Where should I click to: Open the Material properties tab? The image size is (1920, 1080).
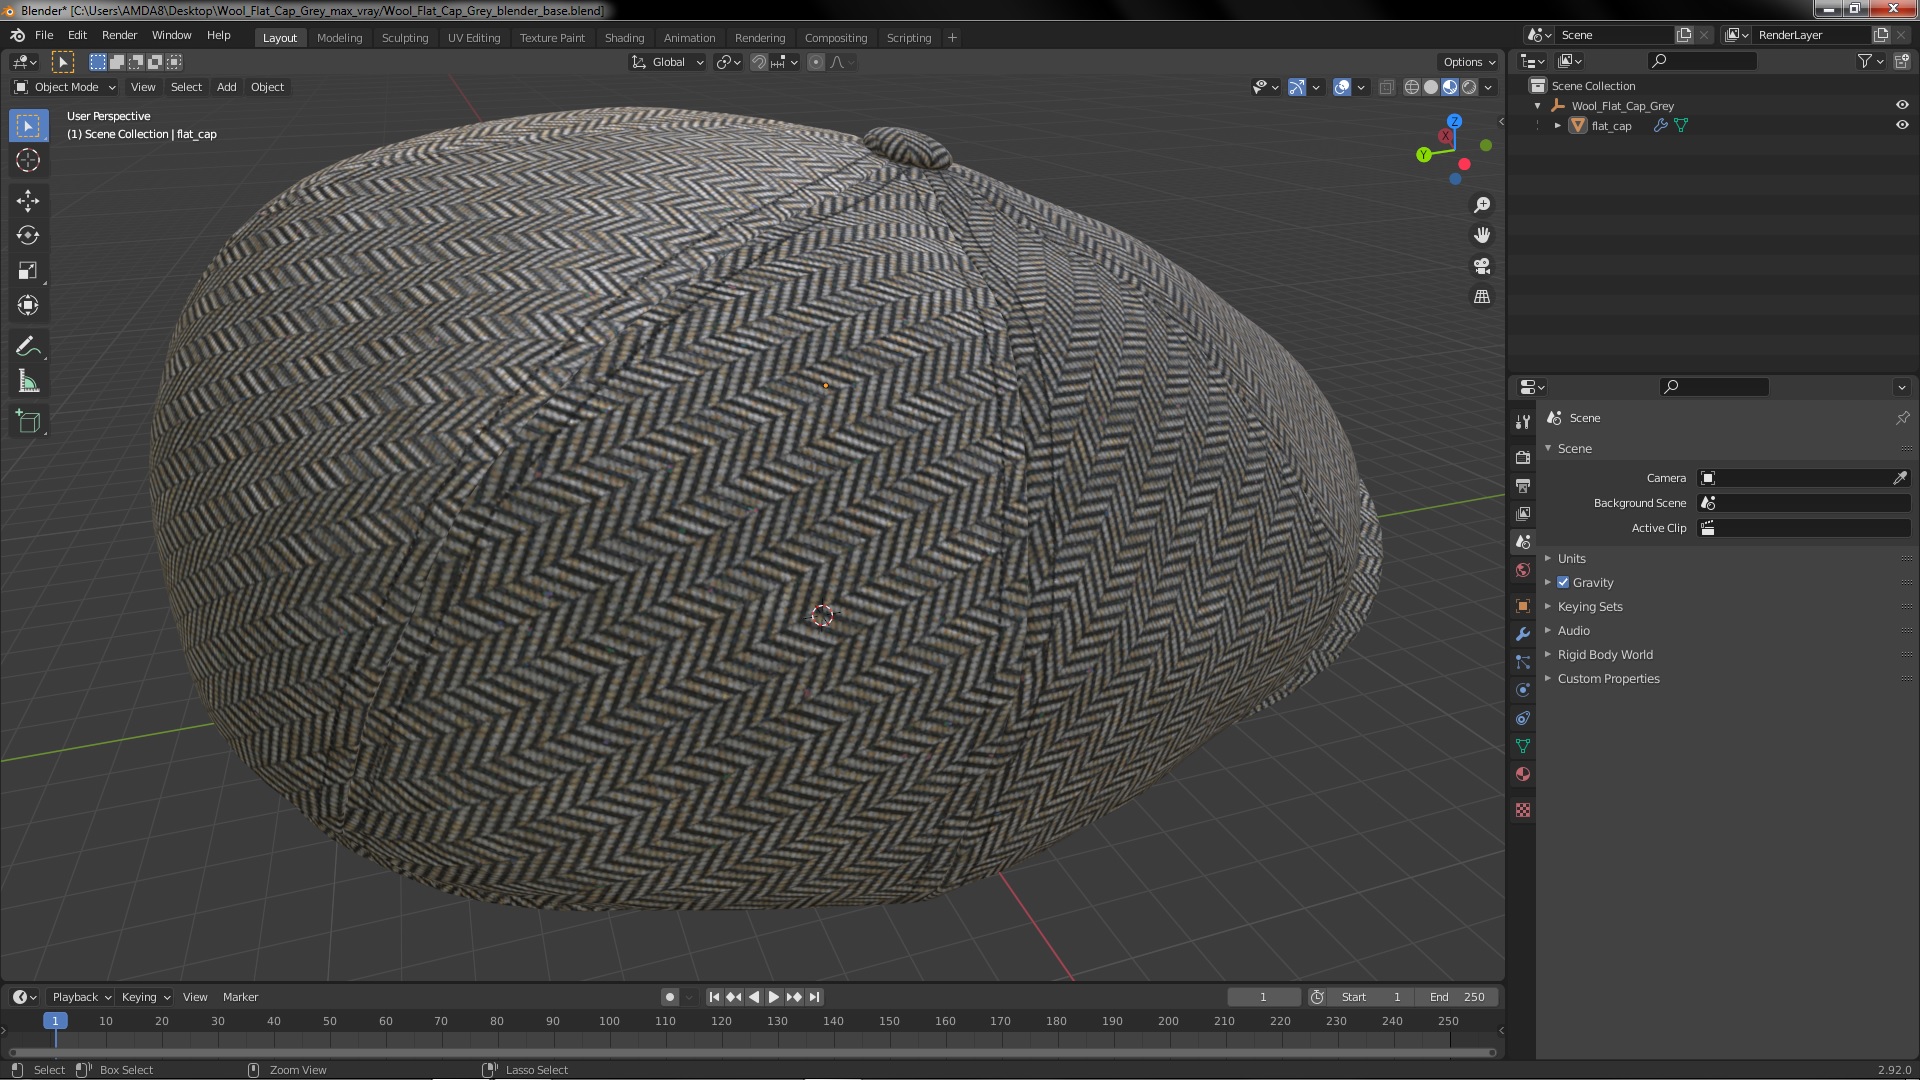1523,775
